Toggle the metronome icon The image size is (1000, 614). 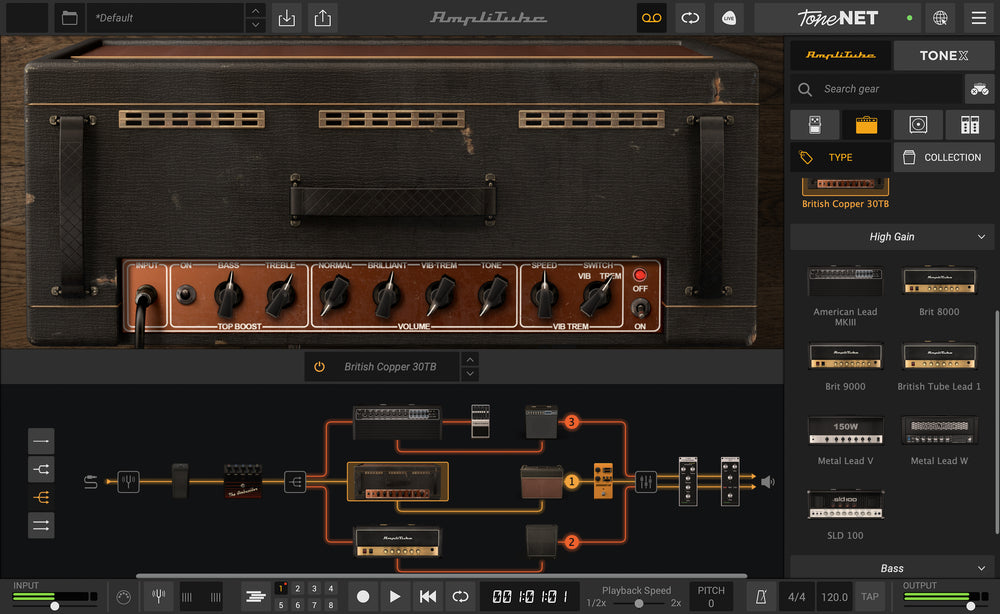(x=761, y=597)
